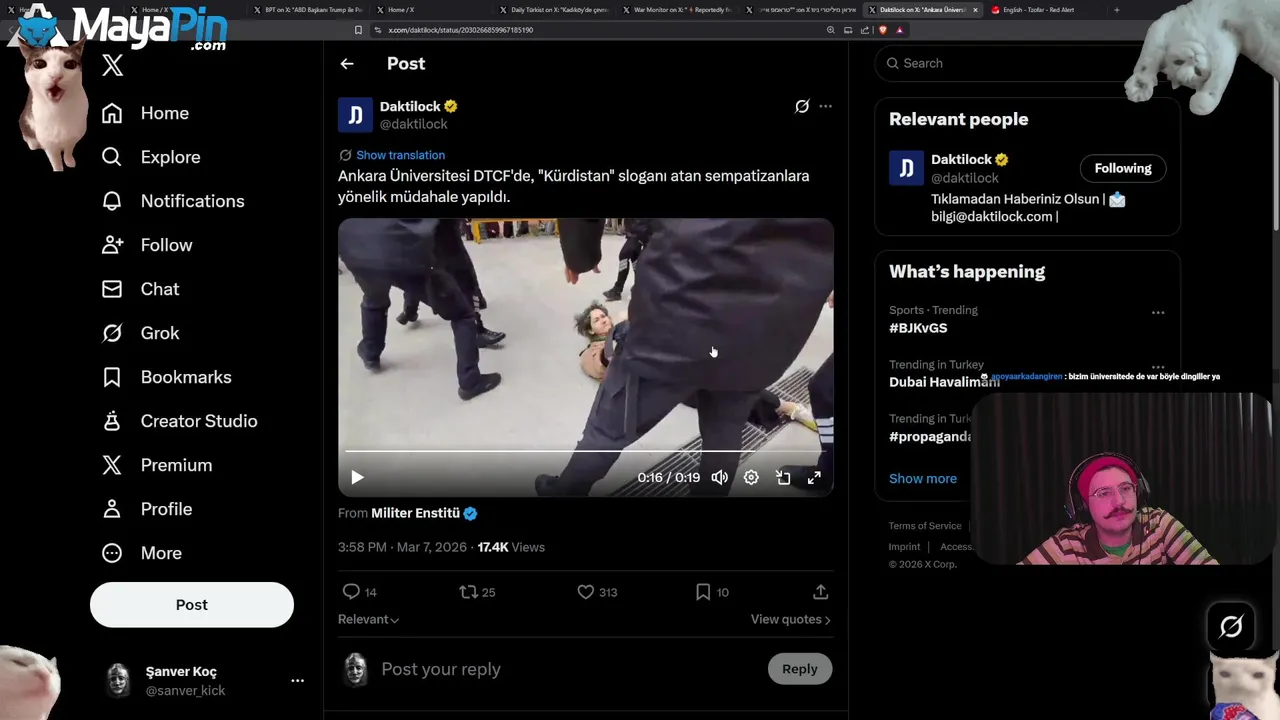The image size is (1280, 720).
Task: Mute the video sound
Action: [x=719, y=478]
